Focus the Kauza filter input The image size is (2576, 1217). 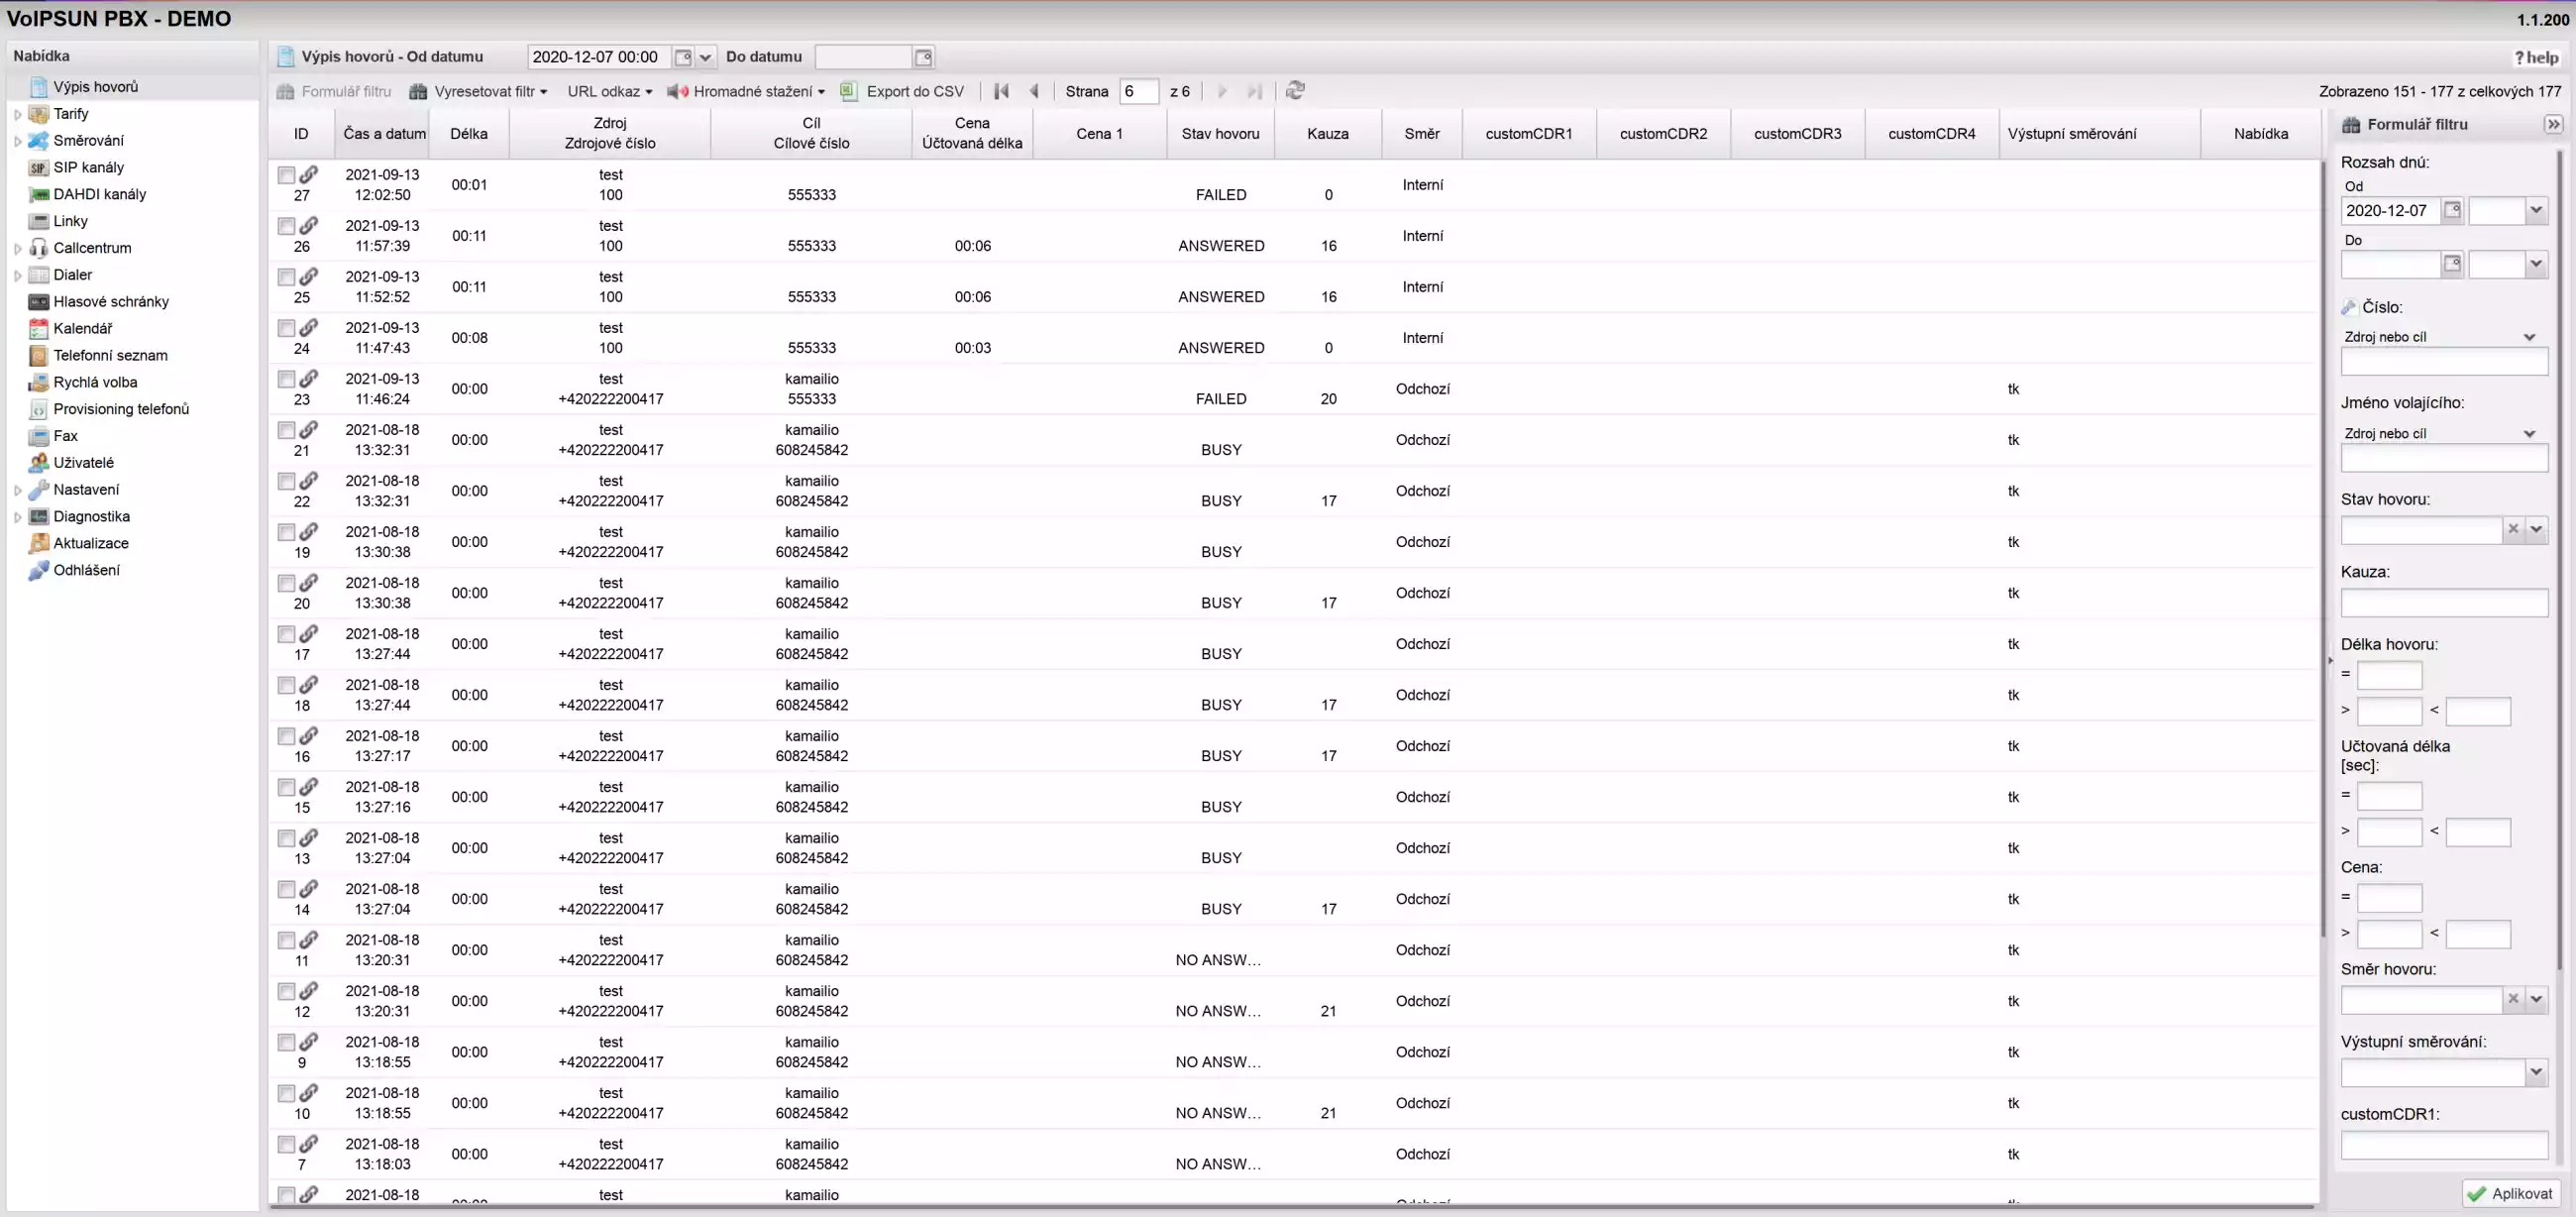2443,602
